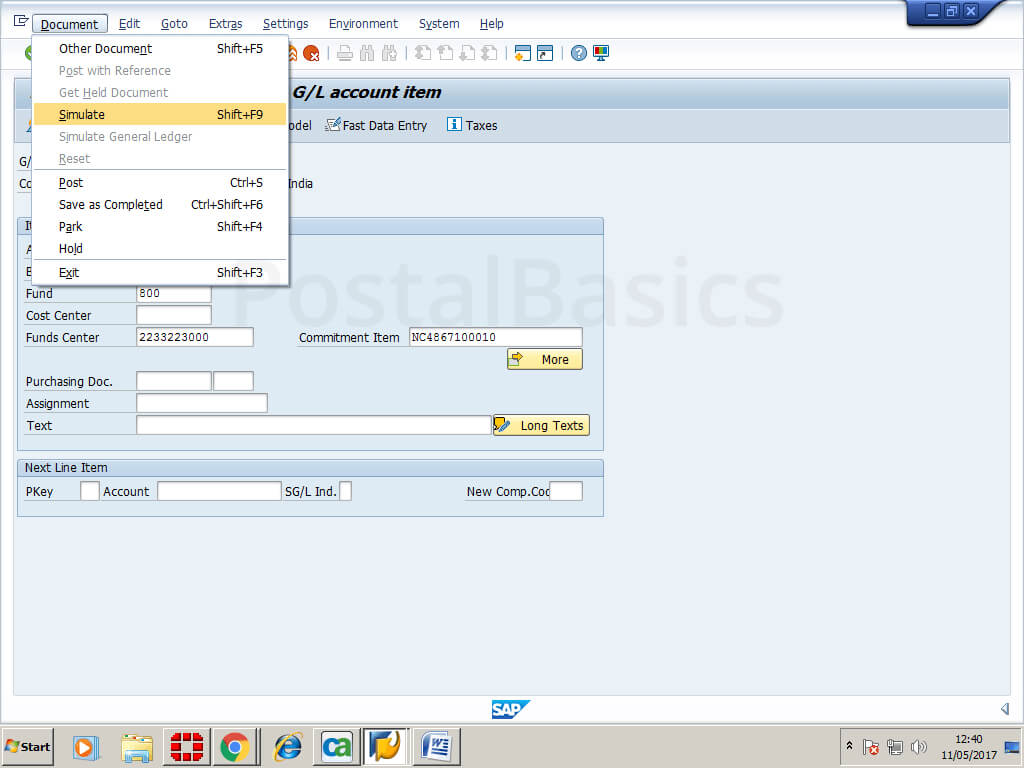1024x768 pixels.
Task: Launch Microsoft Word from the taskbar
Action: pos(437,746)
